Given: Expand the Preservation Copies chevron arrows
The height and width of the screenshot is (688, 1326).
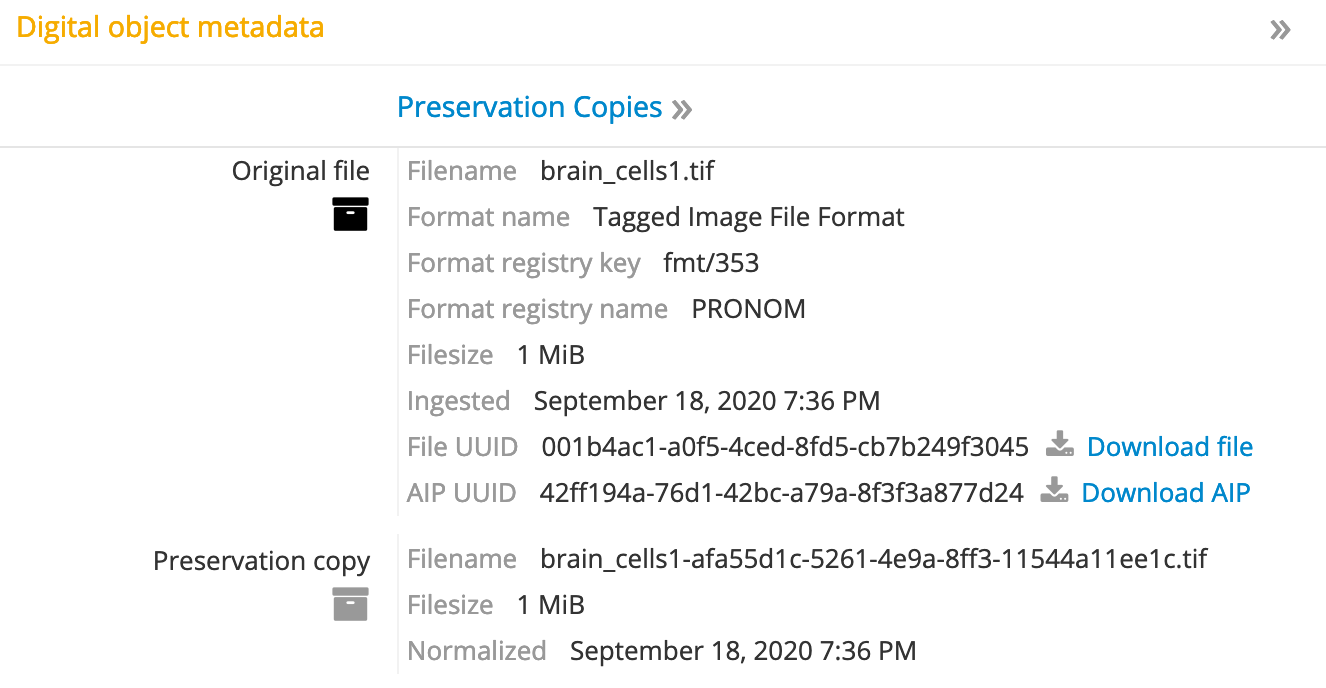Looking at the screenshot, I should (x=682, y=108).
